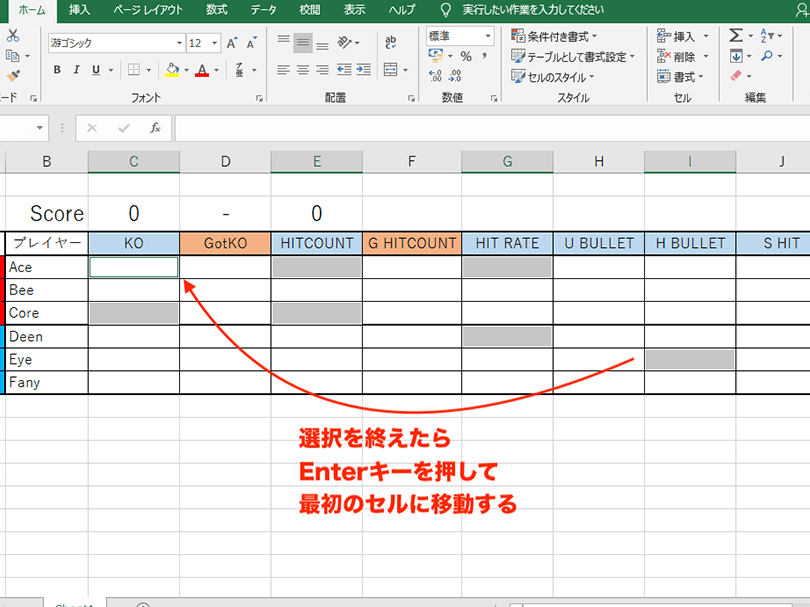
Task: Click the increase decimal icon
Action: 435,76
